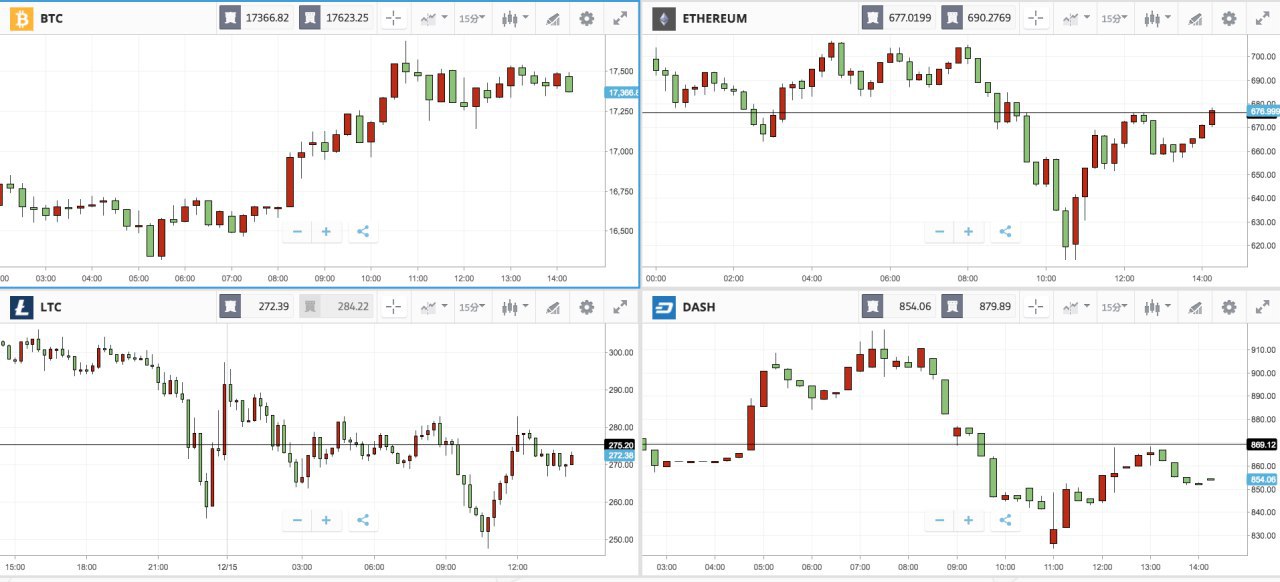Toggle the crosshair cursor on DASH chart
1280x582 pixels.
[1036, 307]
